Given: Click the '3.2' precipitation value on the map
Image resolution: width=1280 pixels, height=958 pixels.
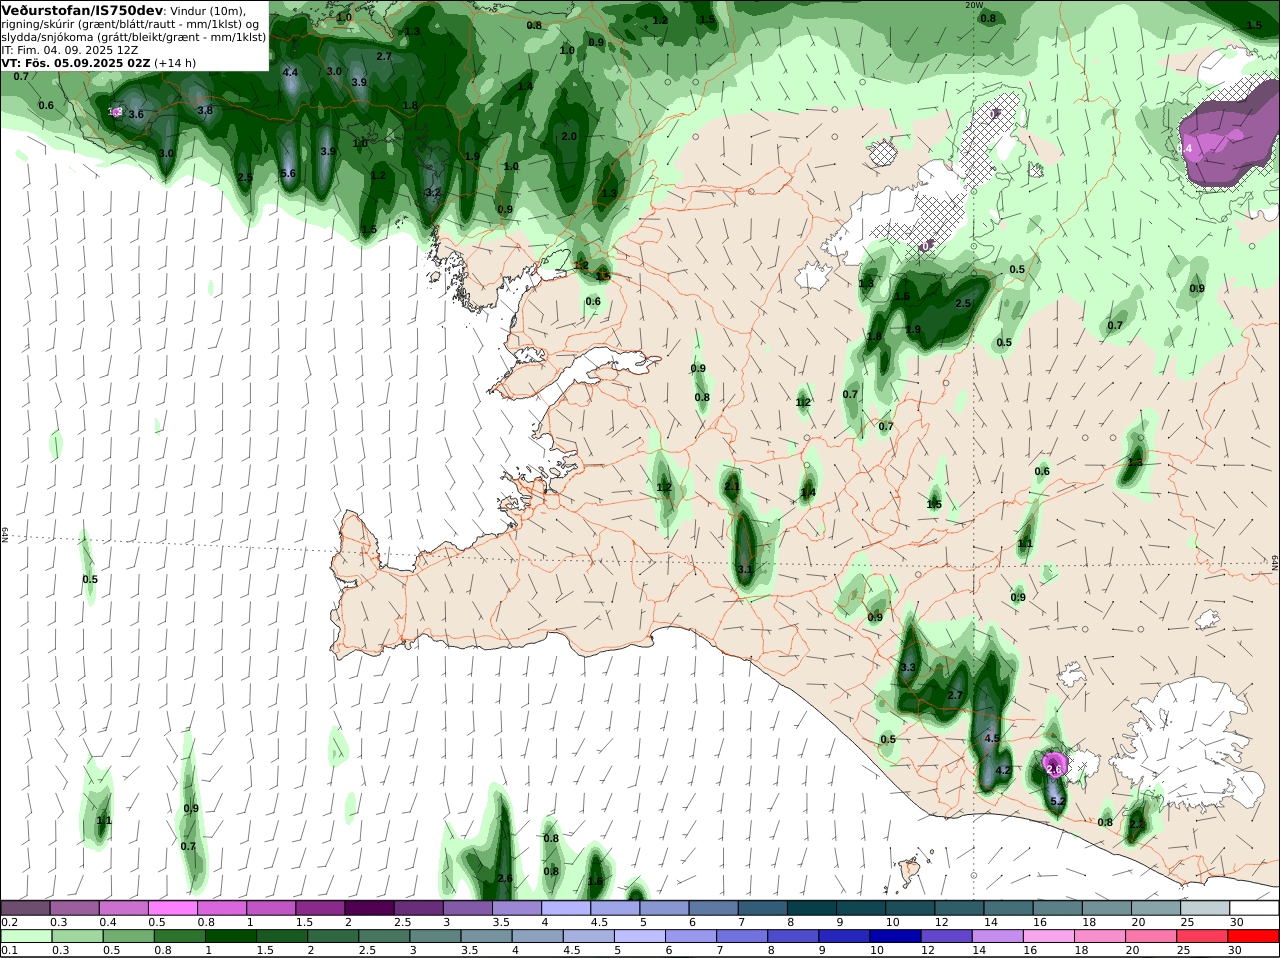Looking at the screenshot, I should pyautogui.click(x=433, y=192).
